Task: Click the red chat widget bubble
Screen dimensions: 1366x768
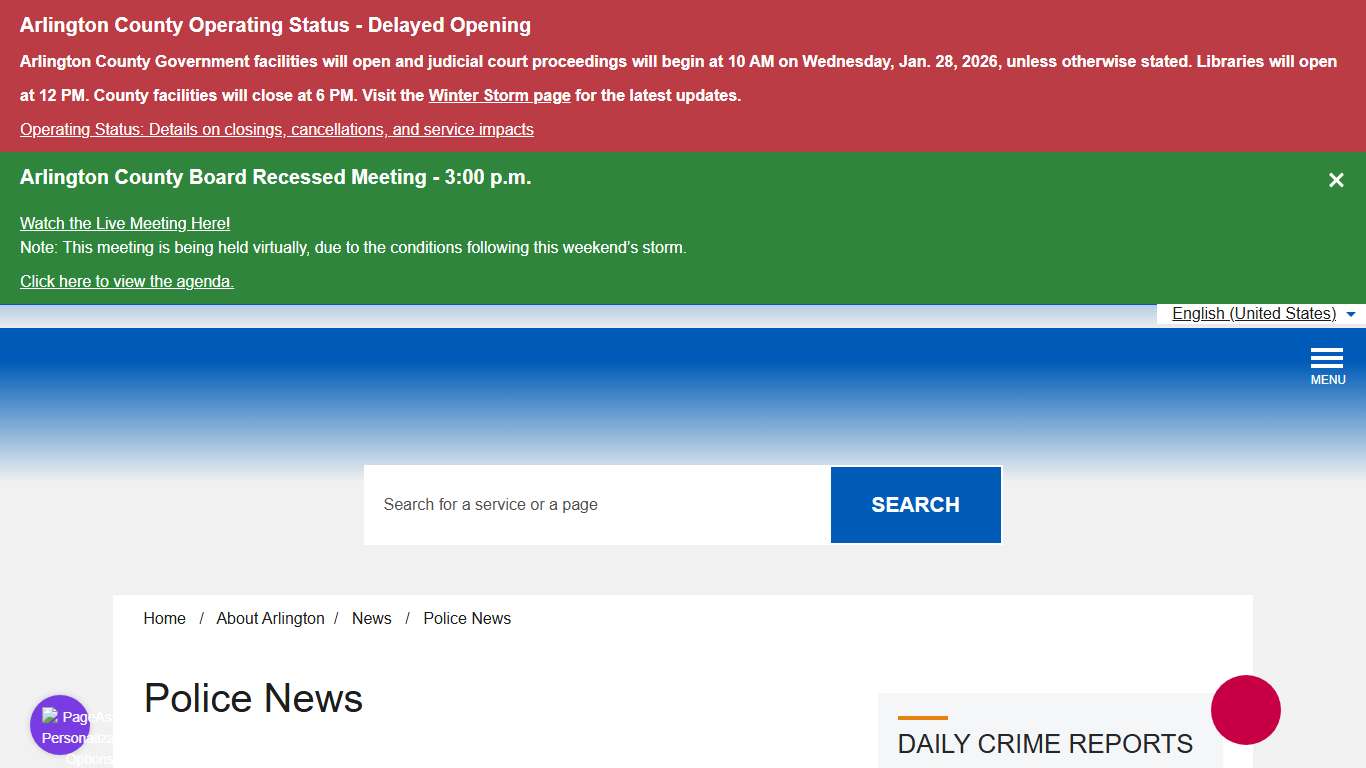Action: click(x=1245, y=710)
